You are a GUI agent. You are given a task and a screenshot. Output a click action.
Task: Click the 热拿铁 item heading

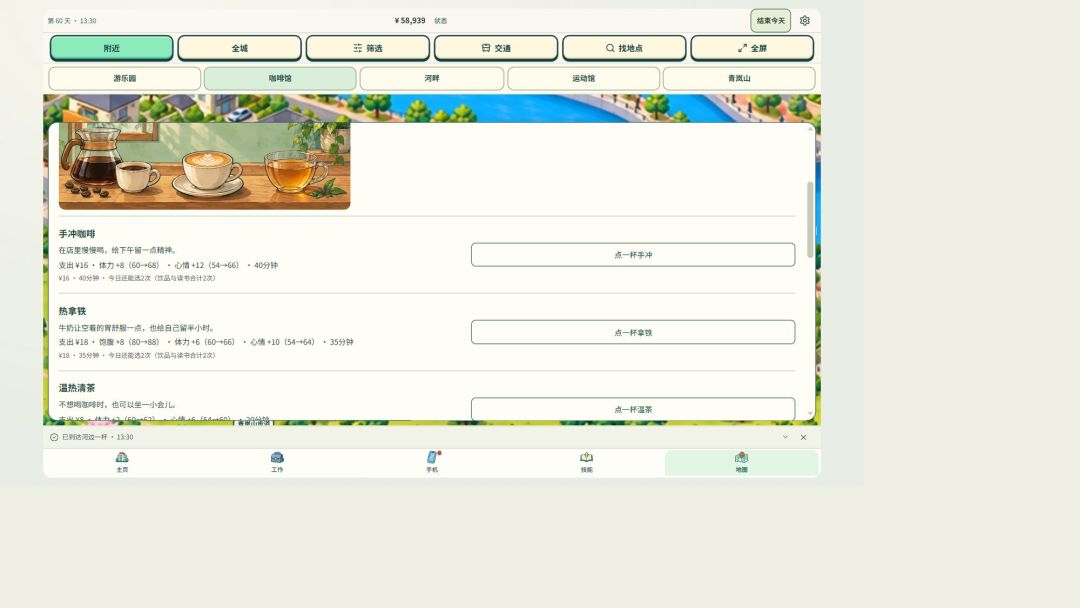pyautogui.click(x=72, y=311)
